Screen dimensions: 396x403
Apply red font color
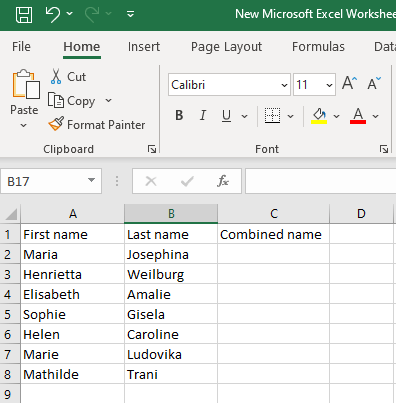(358, 116)
